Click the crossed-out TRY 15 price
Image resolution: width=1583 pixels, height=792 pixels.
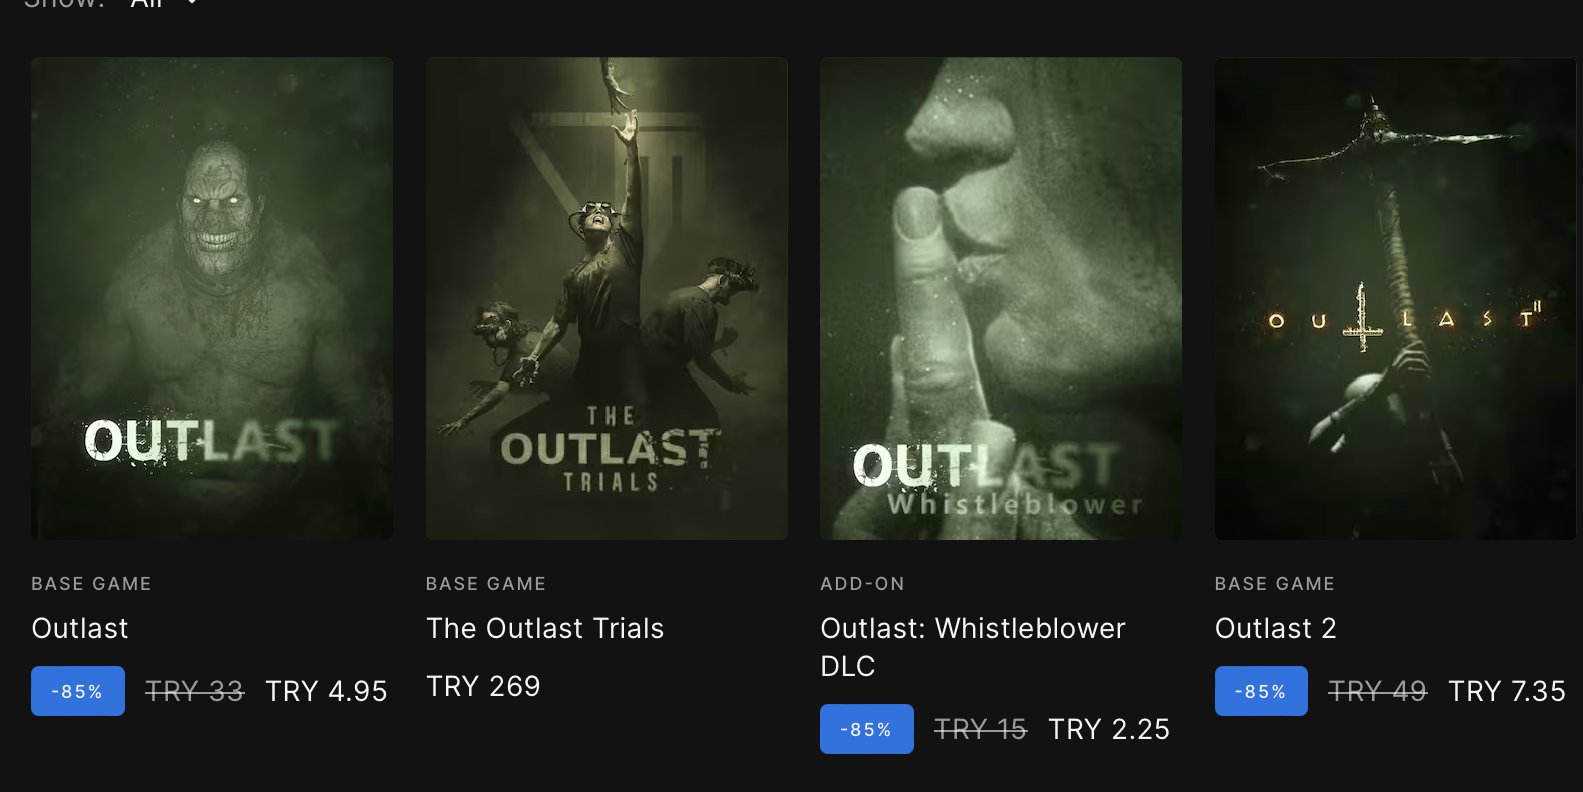(980, 729)
